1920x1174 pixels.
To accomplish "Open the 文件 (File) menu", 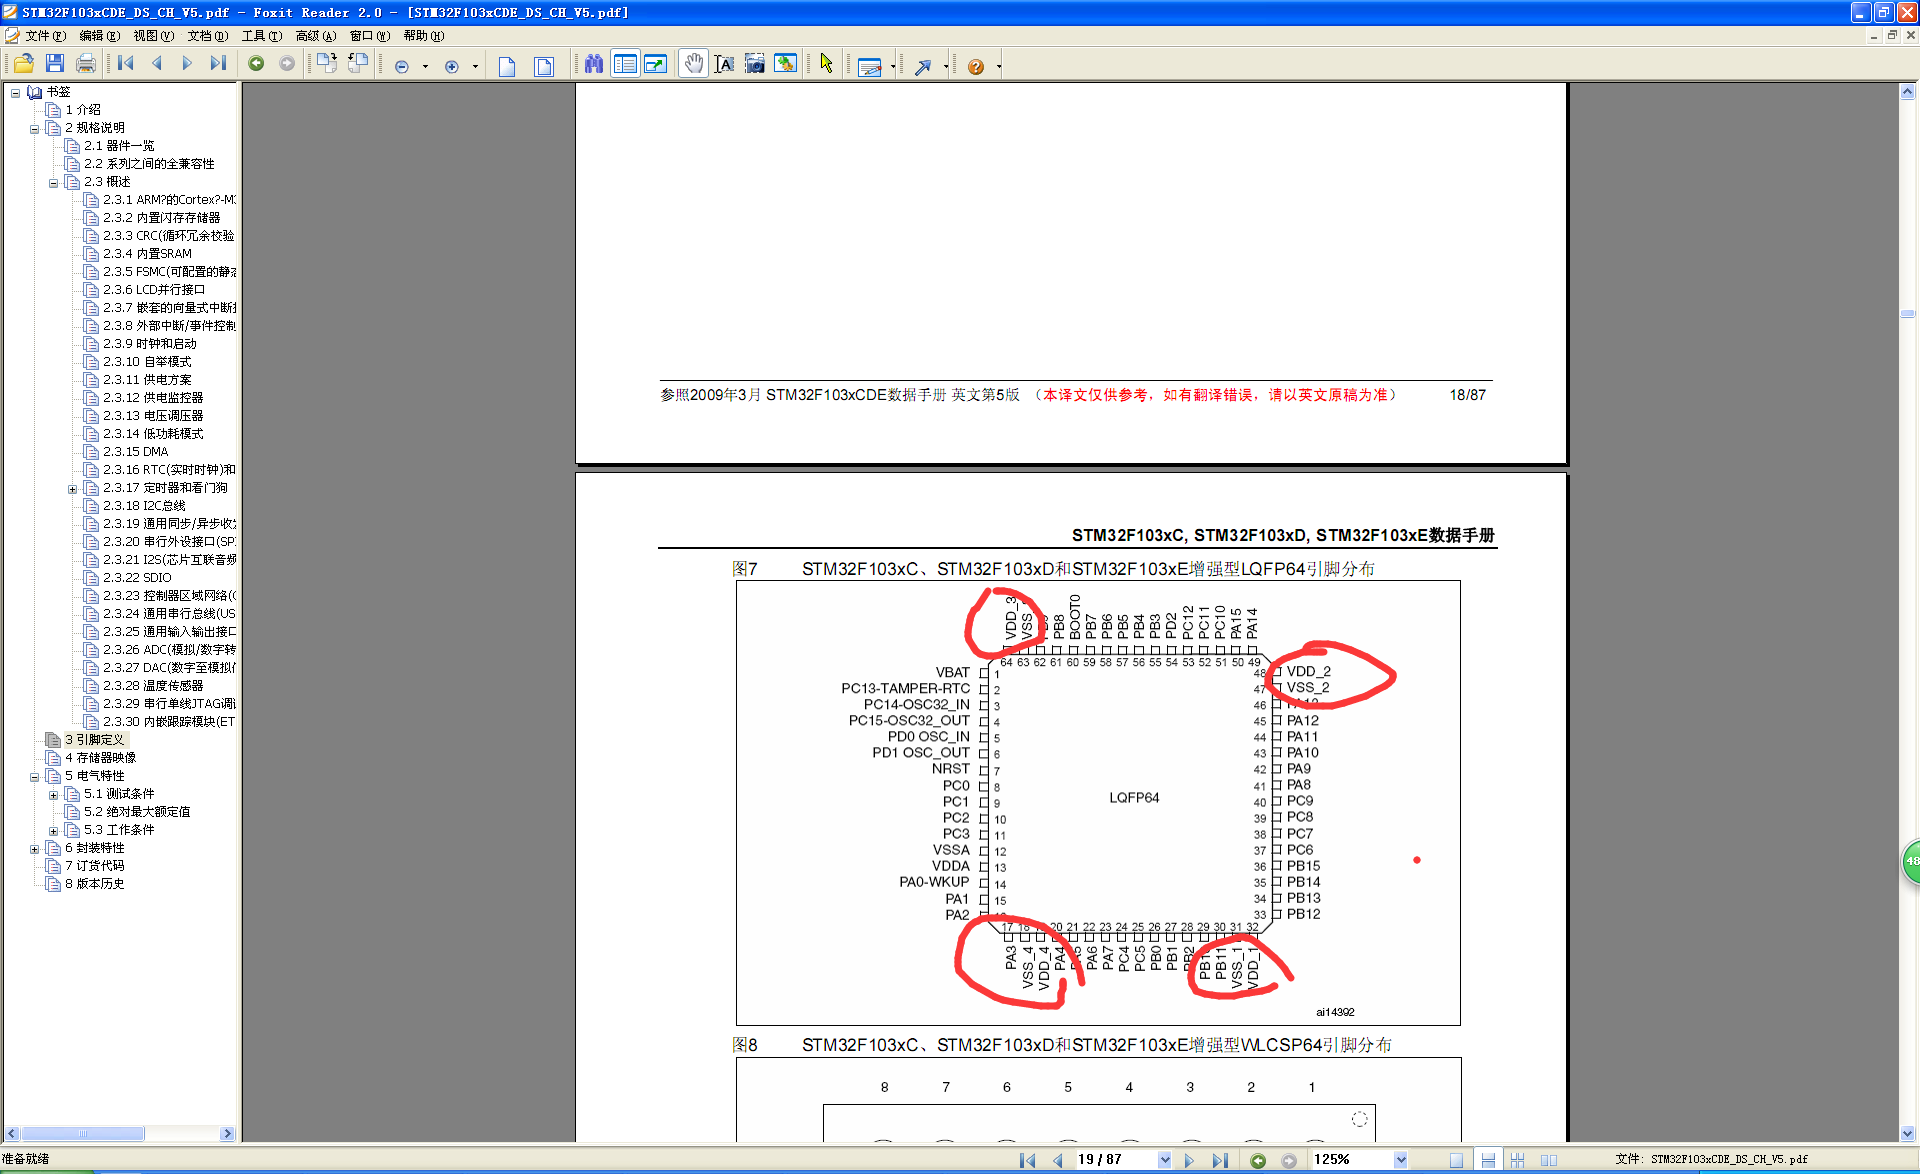I will coord(46,35).
